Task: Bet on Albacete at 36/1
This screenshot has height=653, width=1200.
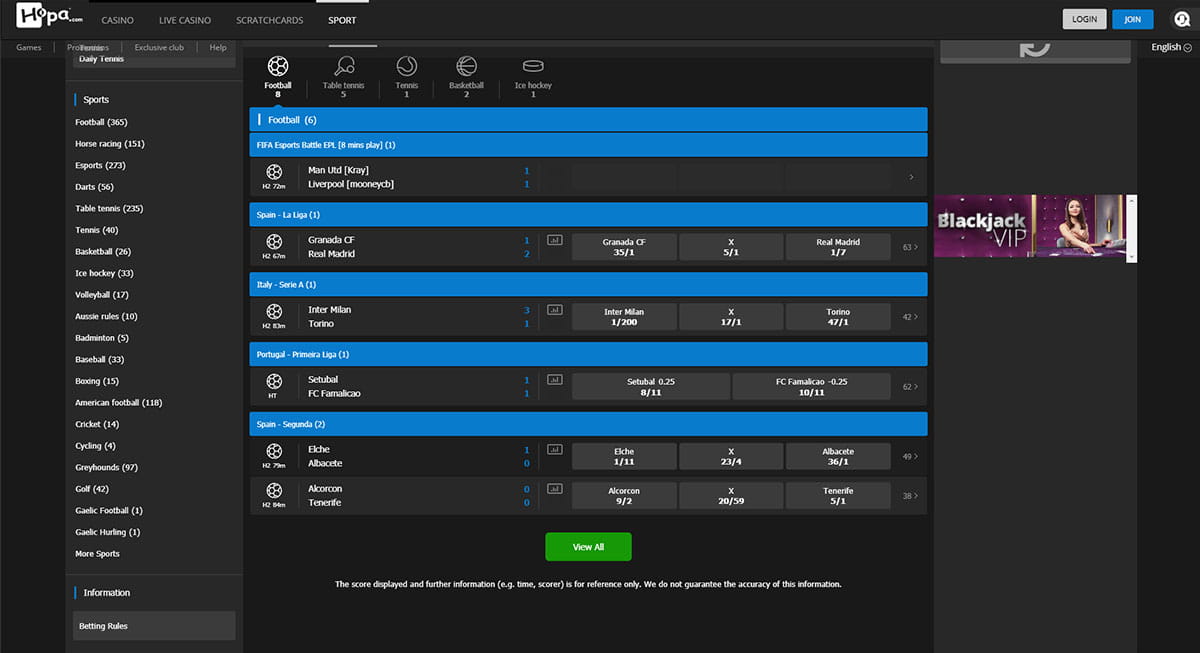Action: (x=838, y=457)
